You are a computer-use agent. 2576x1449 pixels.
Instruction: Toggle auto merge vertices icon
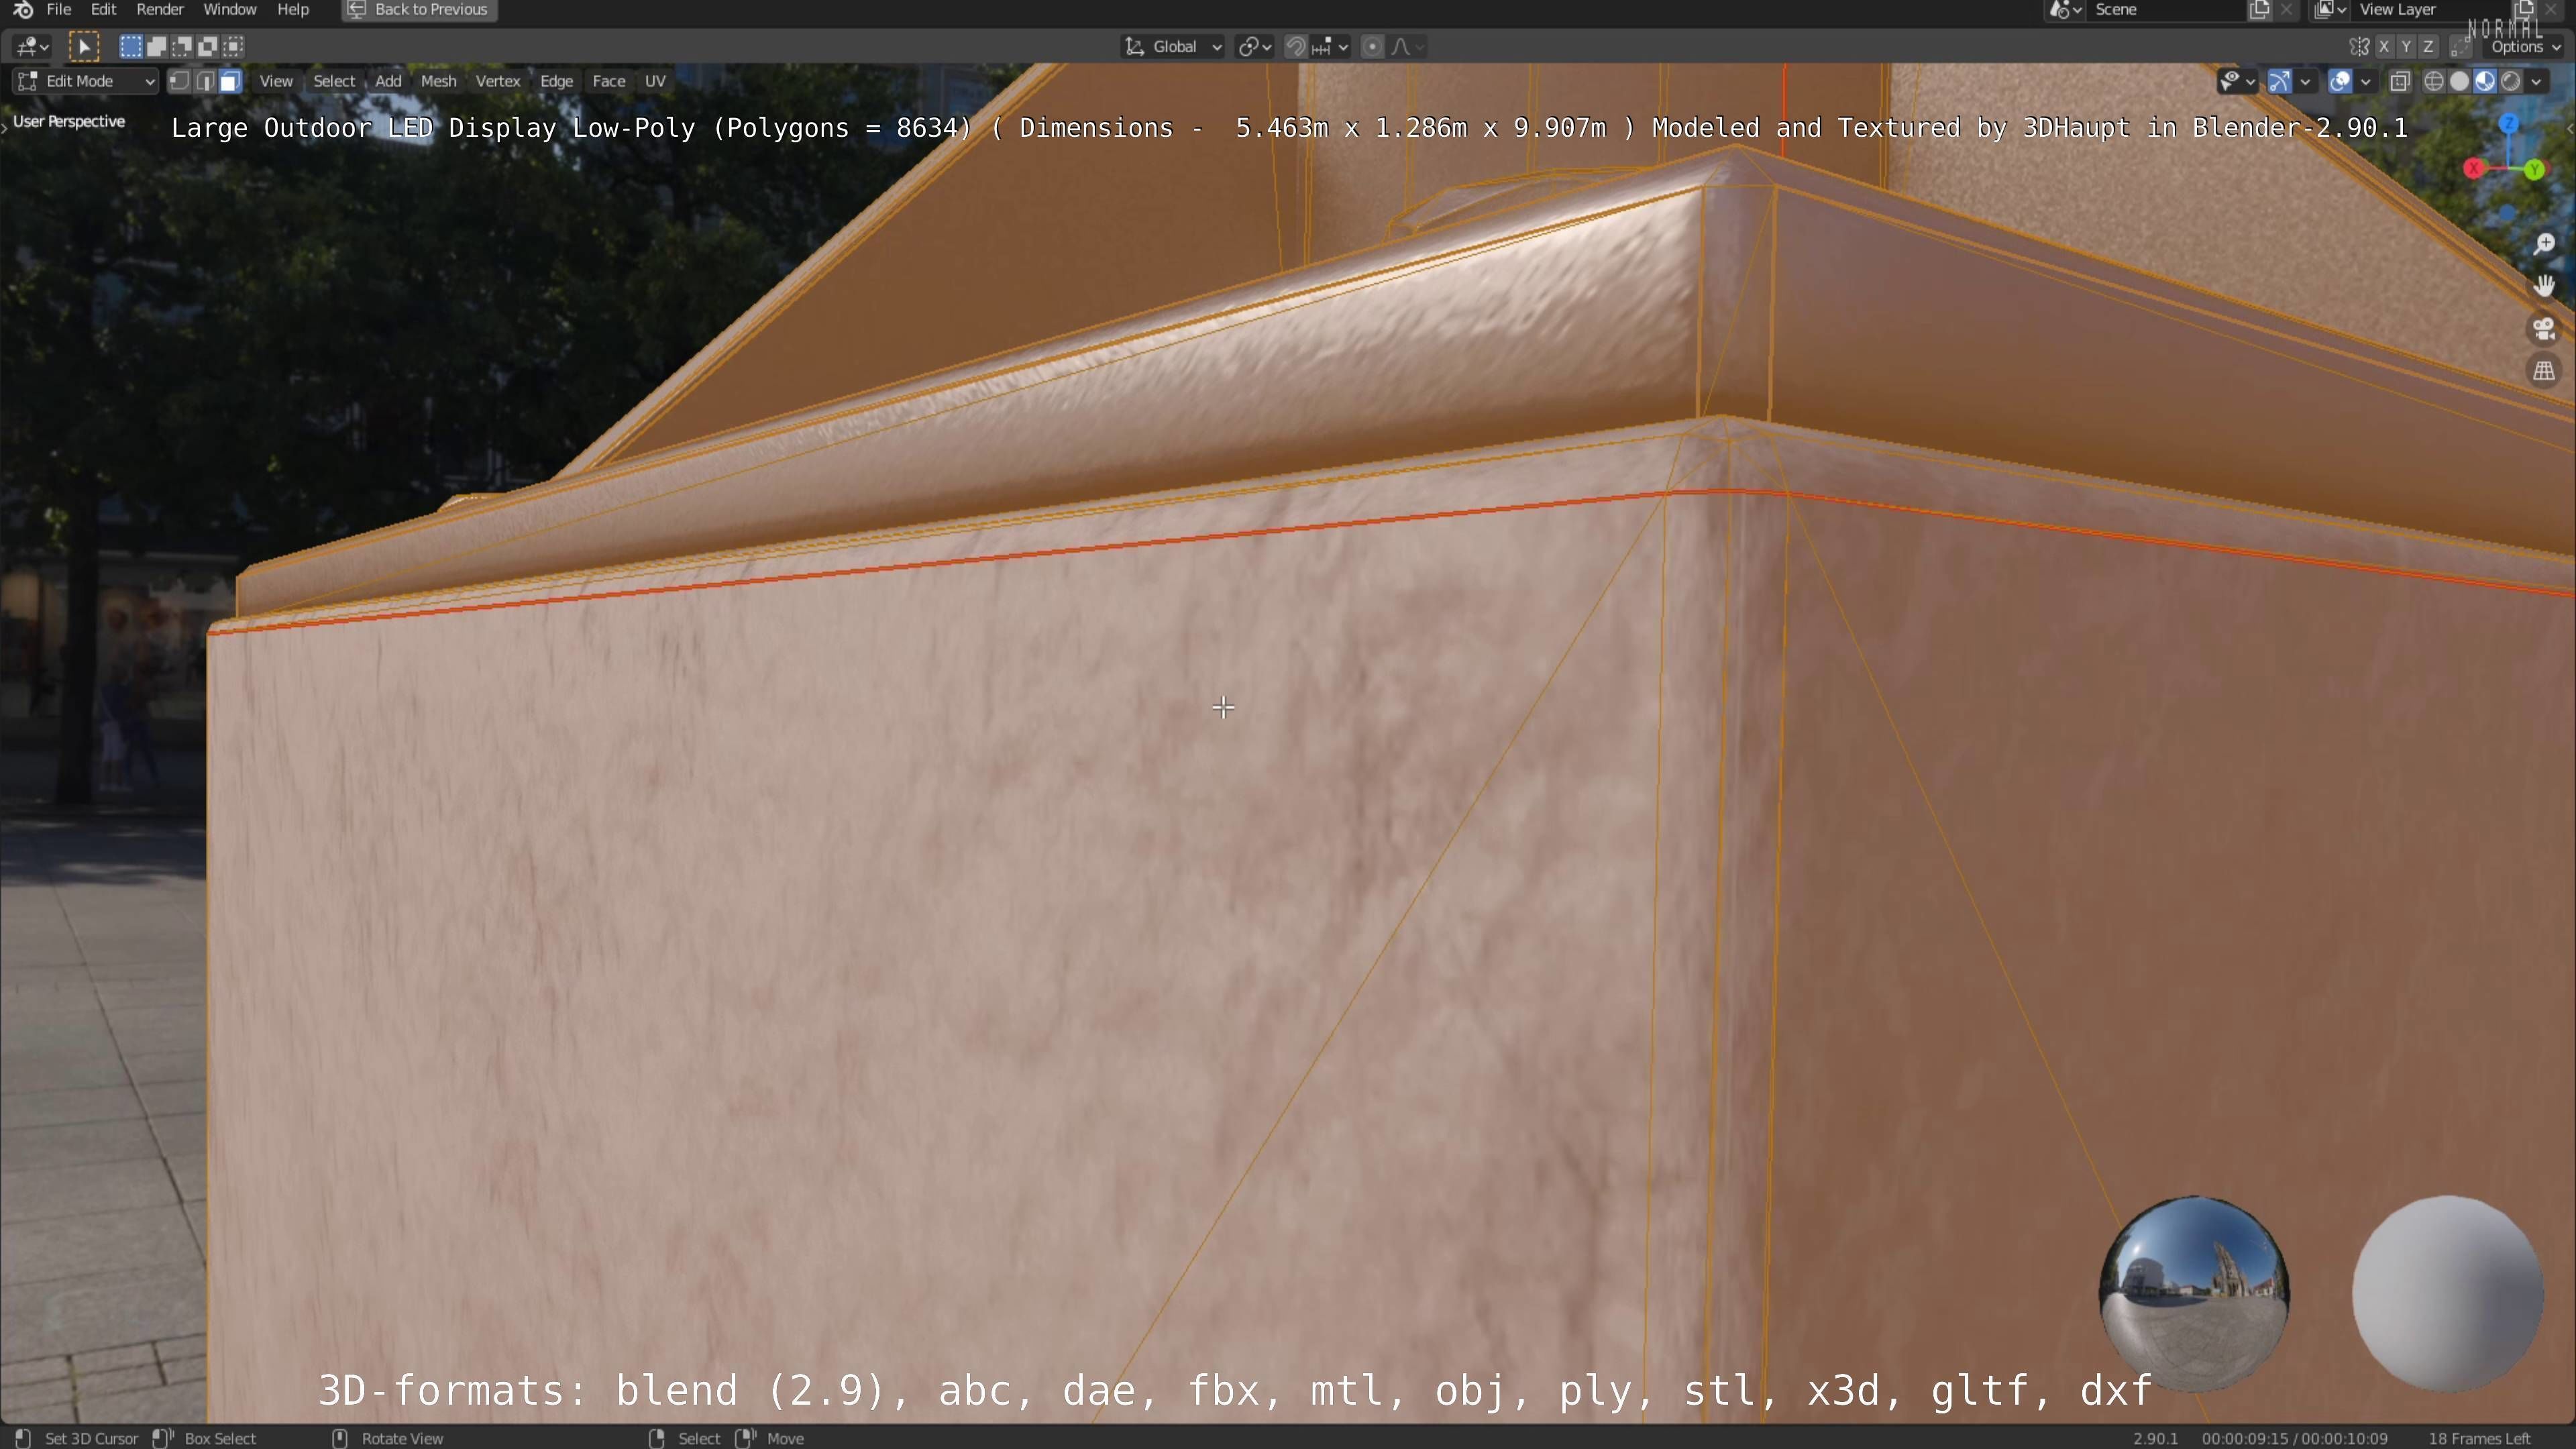click(2460, 47)
